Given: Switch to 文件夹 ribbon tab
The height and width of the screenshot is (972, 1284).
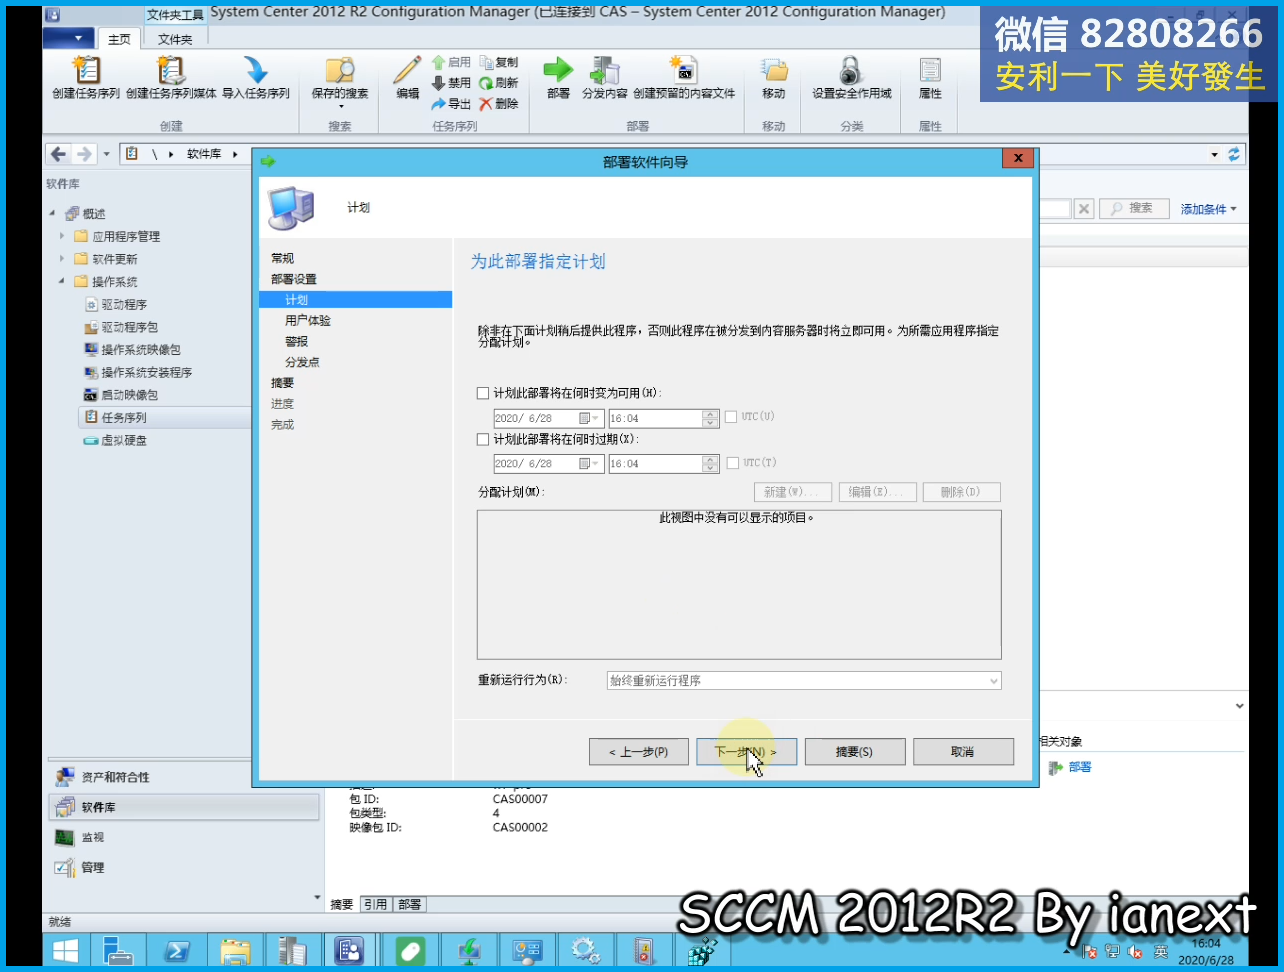Looking at the screenshot, I should (x=175, y=39).
